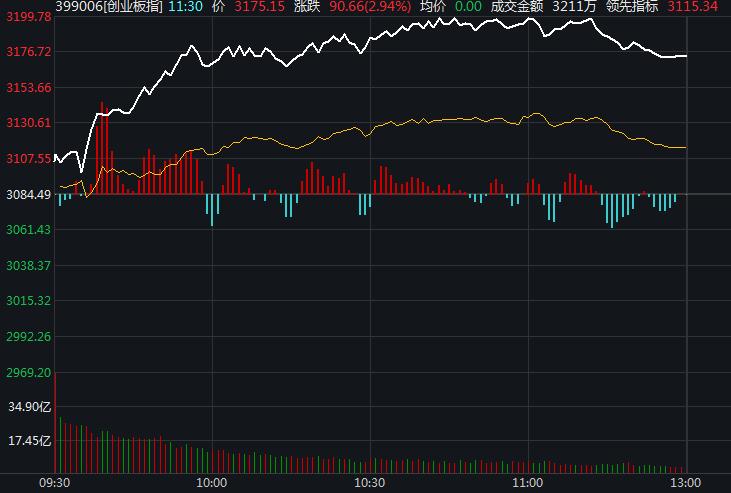Click the 10:00 time axis label
Viewport: 731px width, 493px height.
tap(212, 483)
